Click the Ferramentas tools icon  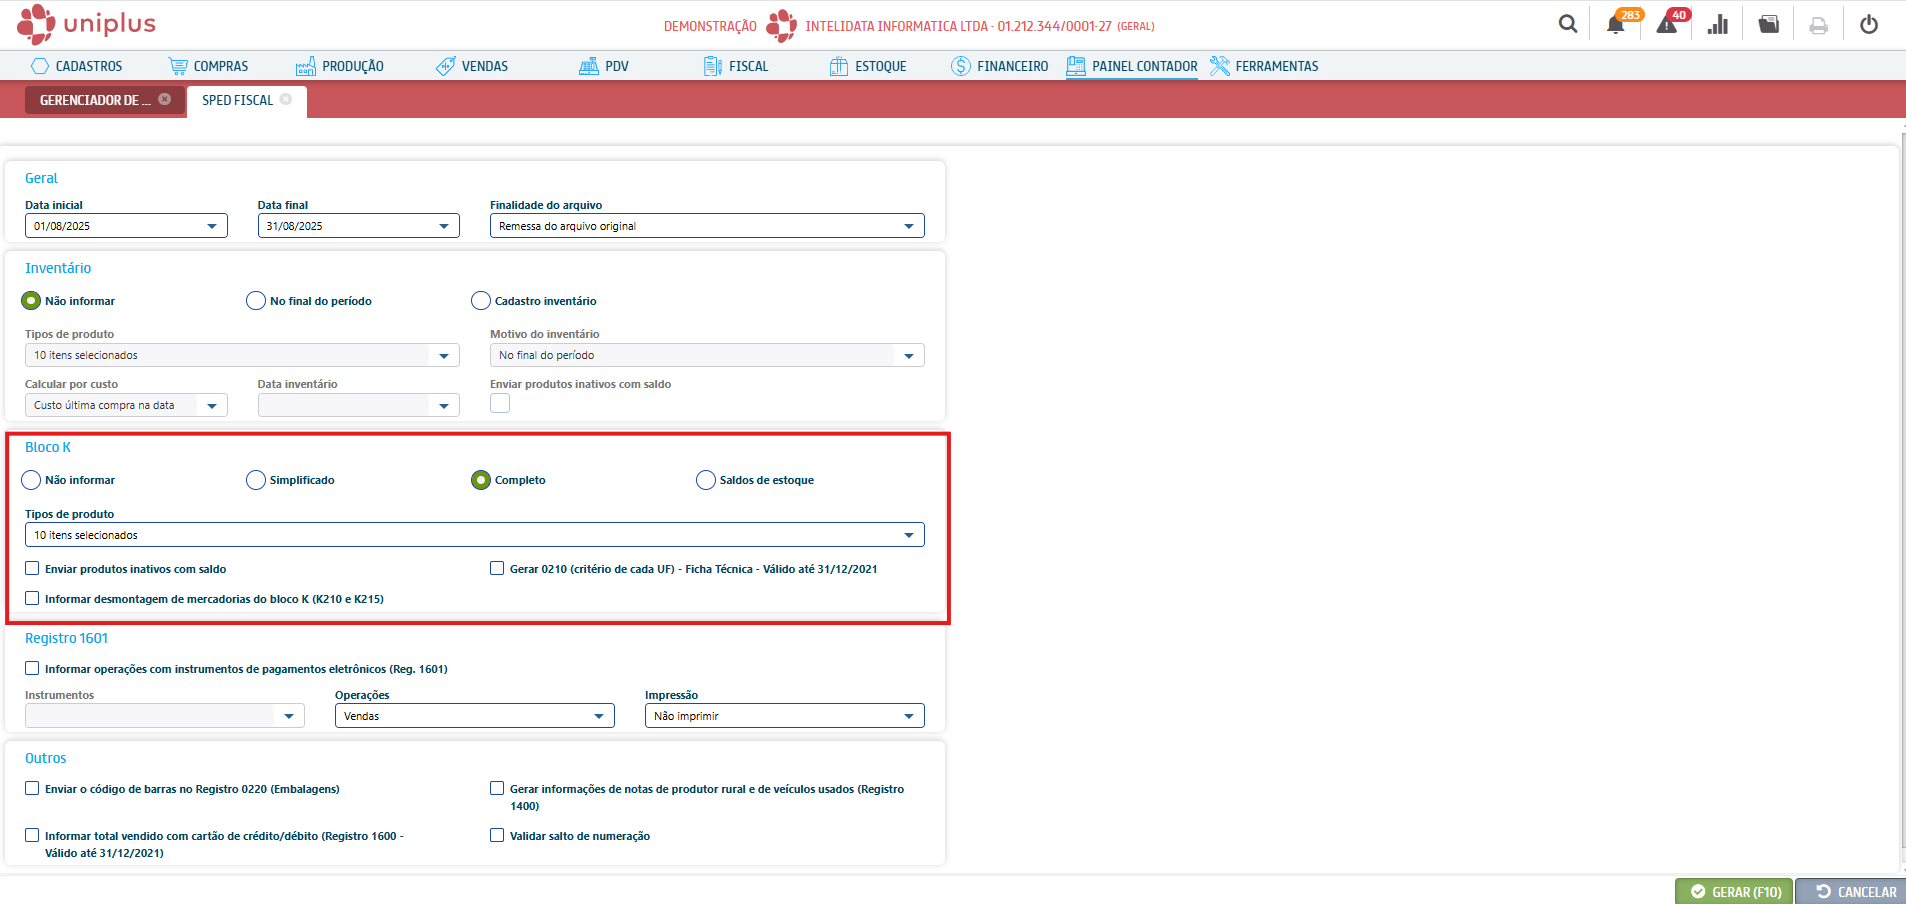point(1219,66)
